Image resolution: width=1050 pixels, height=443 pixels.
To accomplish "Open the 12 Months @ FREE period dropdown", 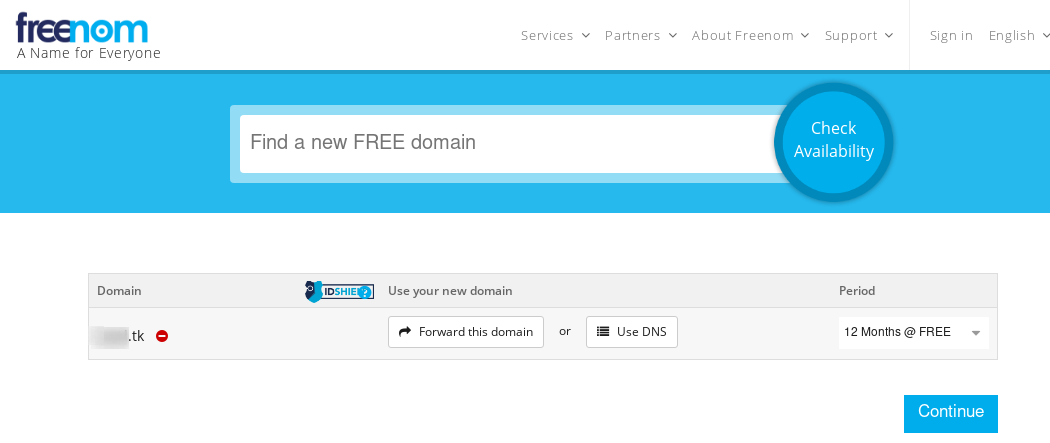I will (913, 333).
